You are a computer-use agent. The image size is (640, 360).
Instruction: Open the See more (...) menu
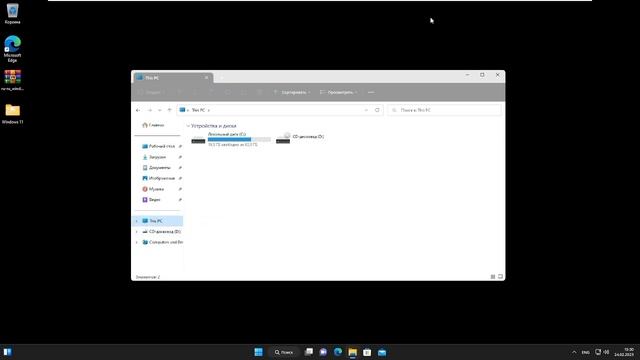pos(371,92)
